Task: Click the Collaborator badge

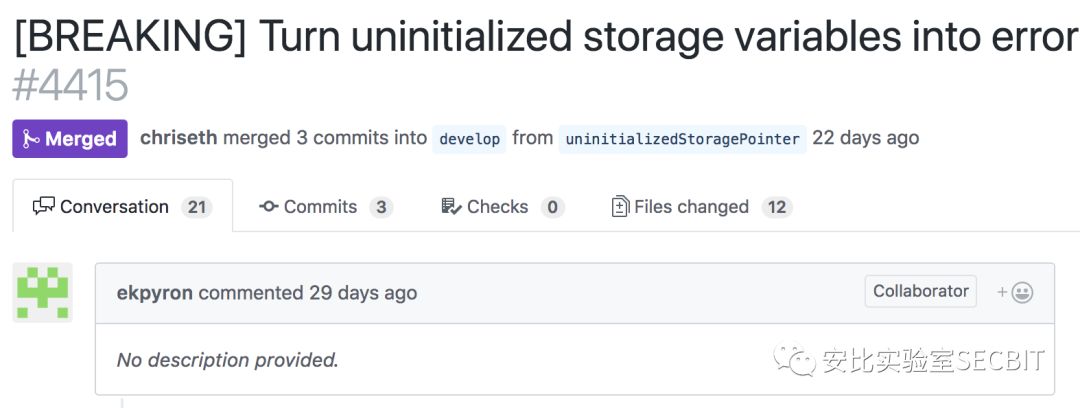Action: click(x=920, y=291)
